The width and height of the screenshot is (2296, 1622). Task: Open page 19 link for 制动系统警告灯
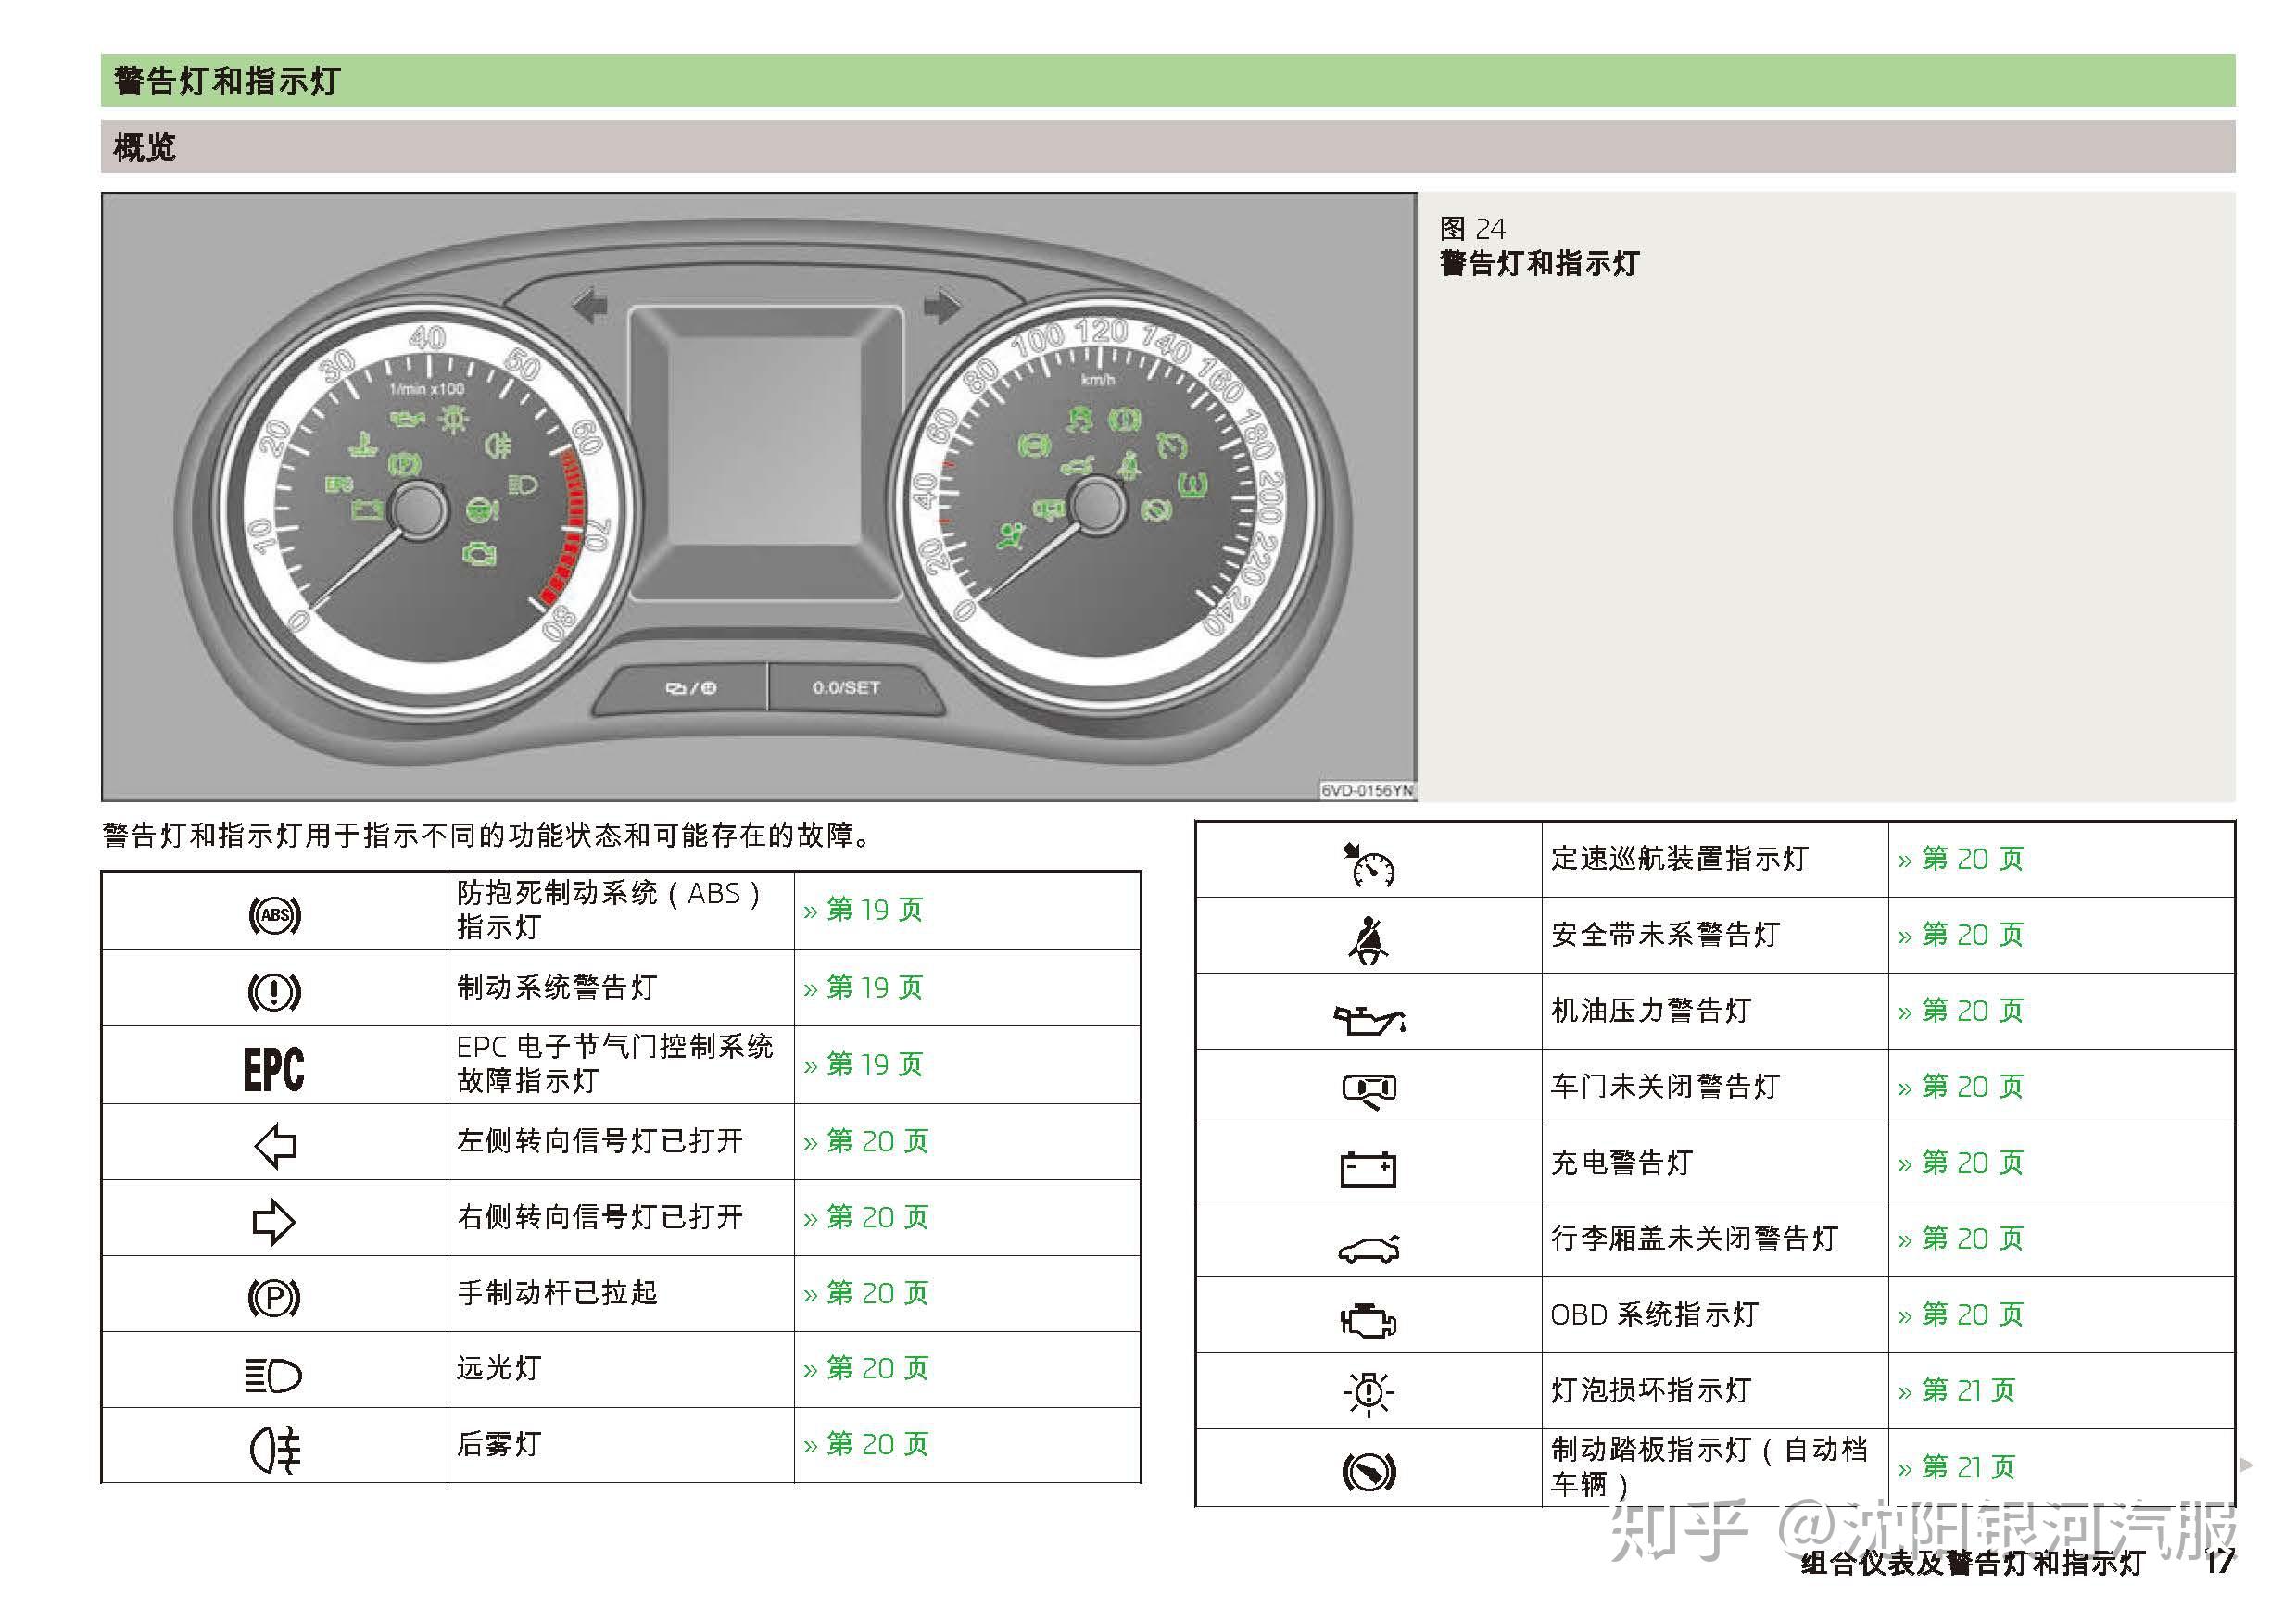coord(864,988)
